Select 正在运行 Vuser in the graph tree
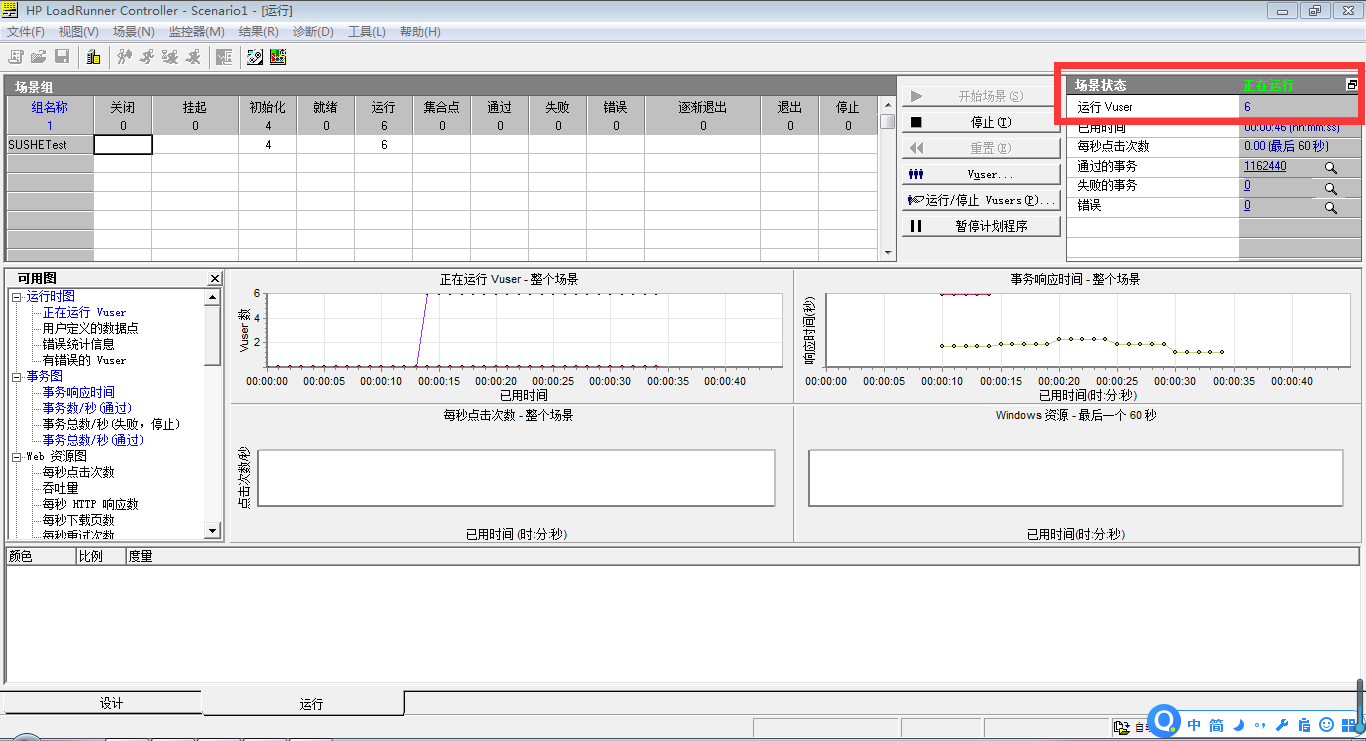Screen dimensions: 1366x741 (x=84, y=312)
